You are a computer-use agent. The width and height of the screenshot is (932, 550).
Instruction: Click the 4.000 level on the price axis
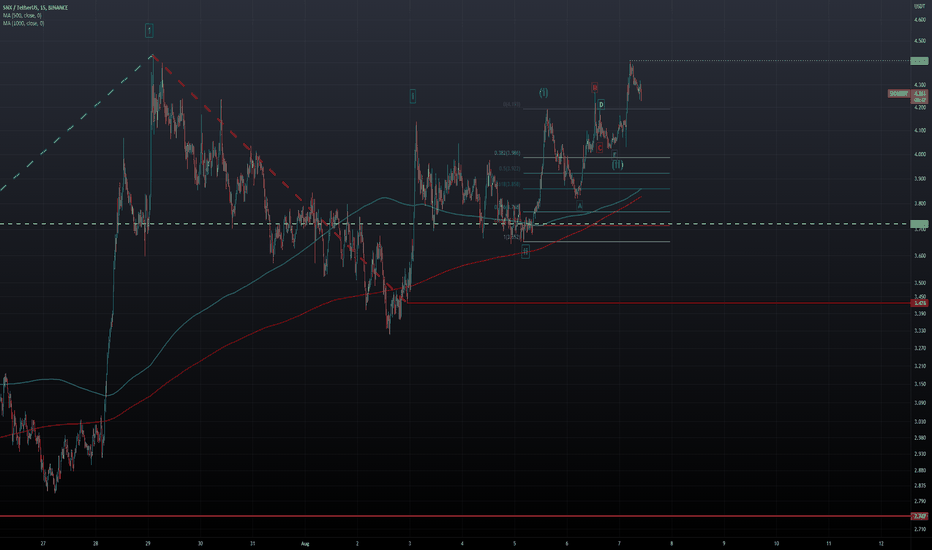[x=920, y=154]
